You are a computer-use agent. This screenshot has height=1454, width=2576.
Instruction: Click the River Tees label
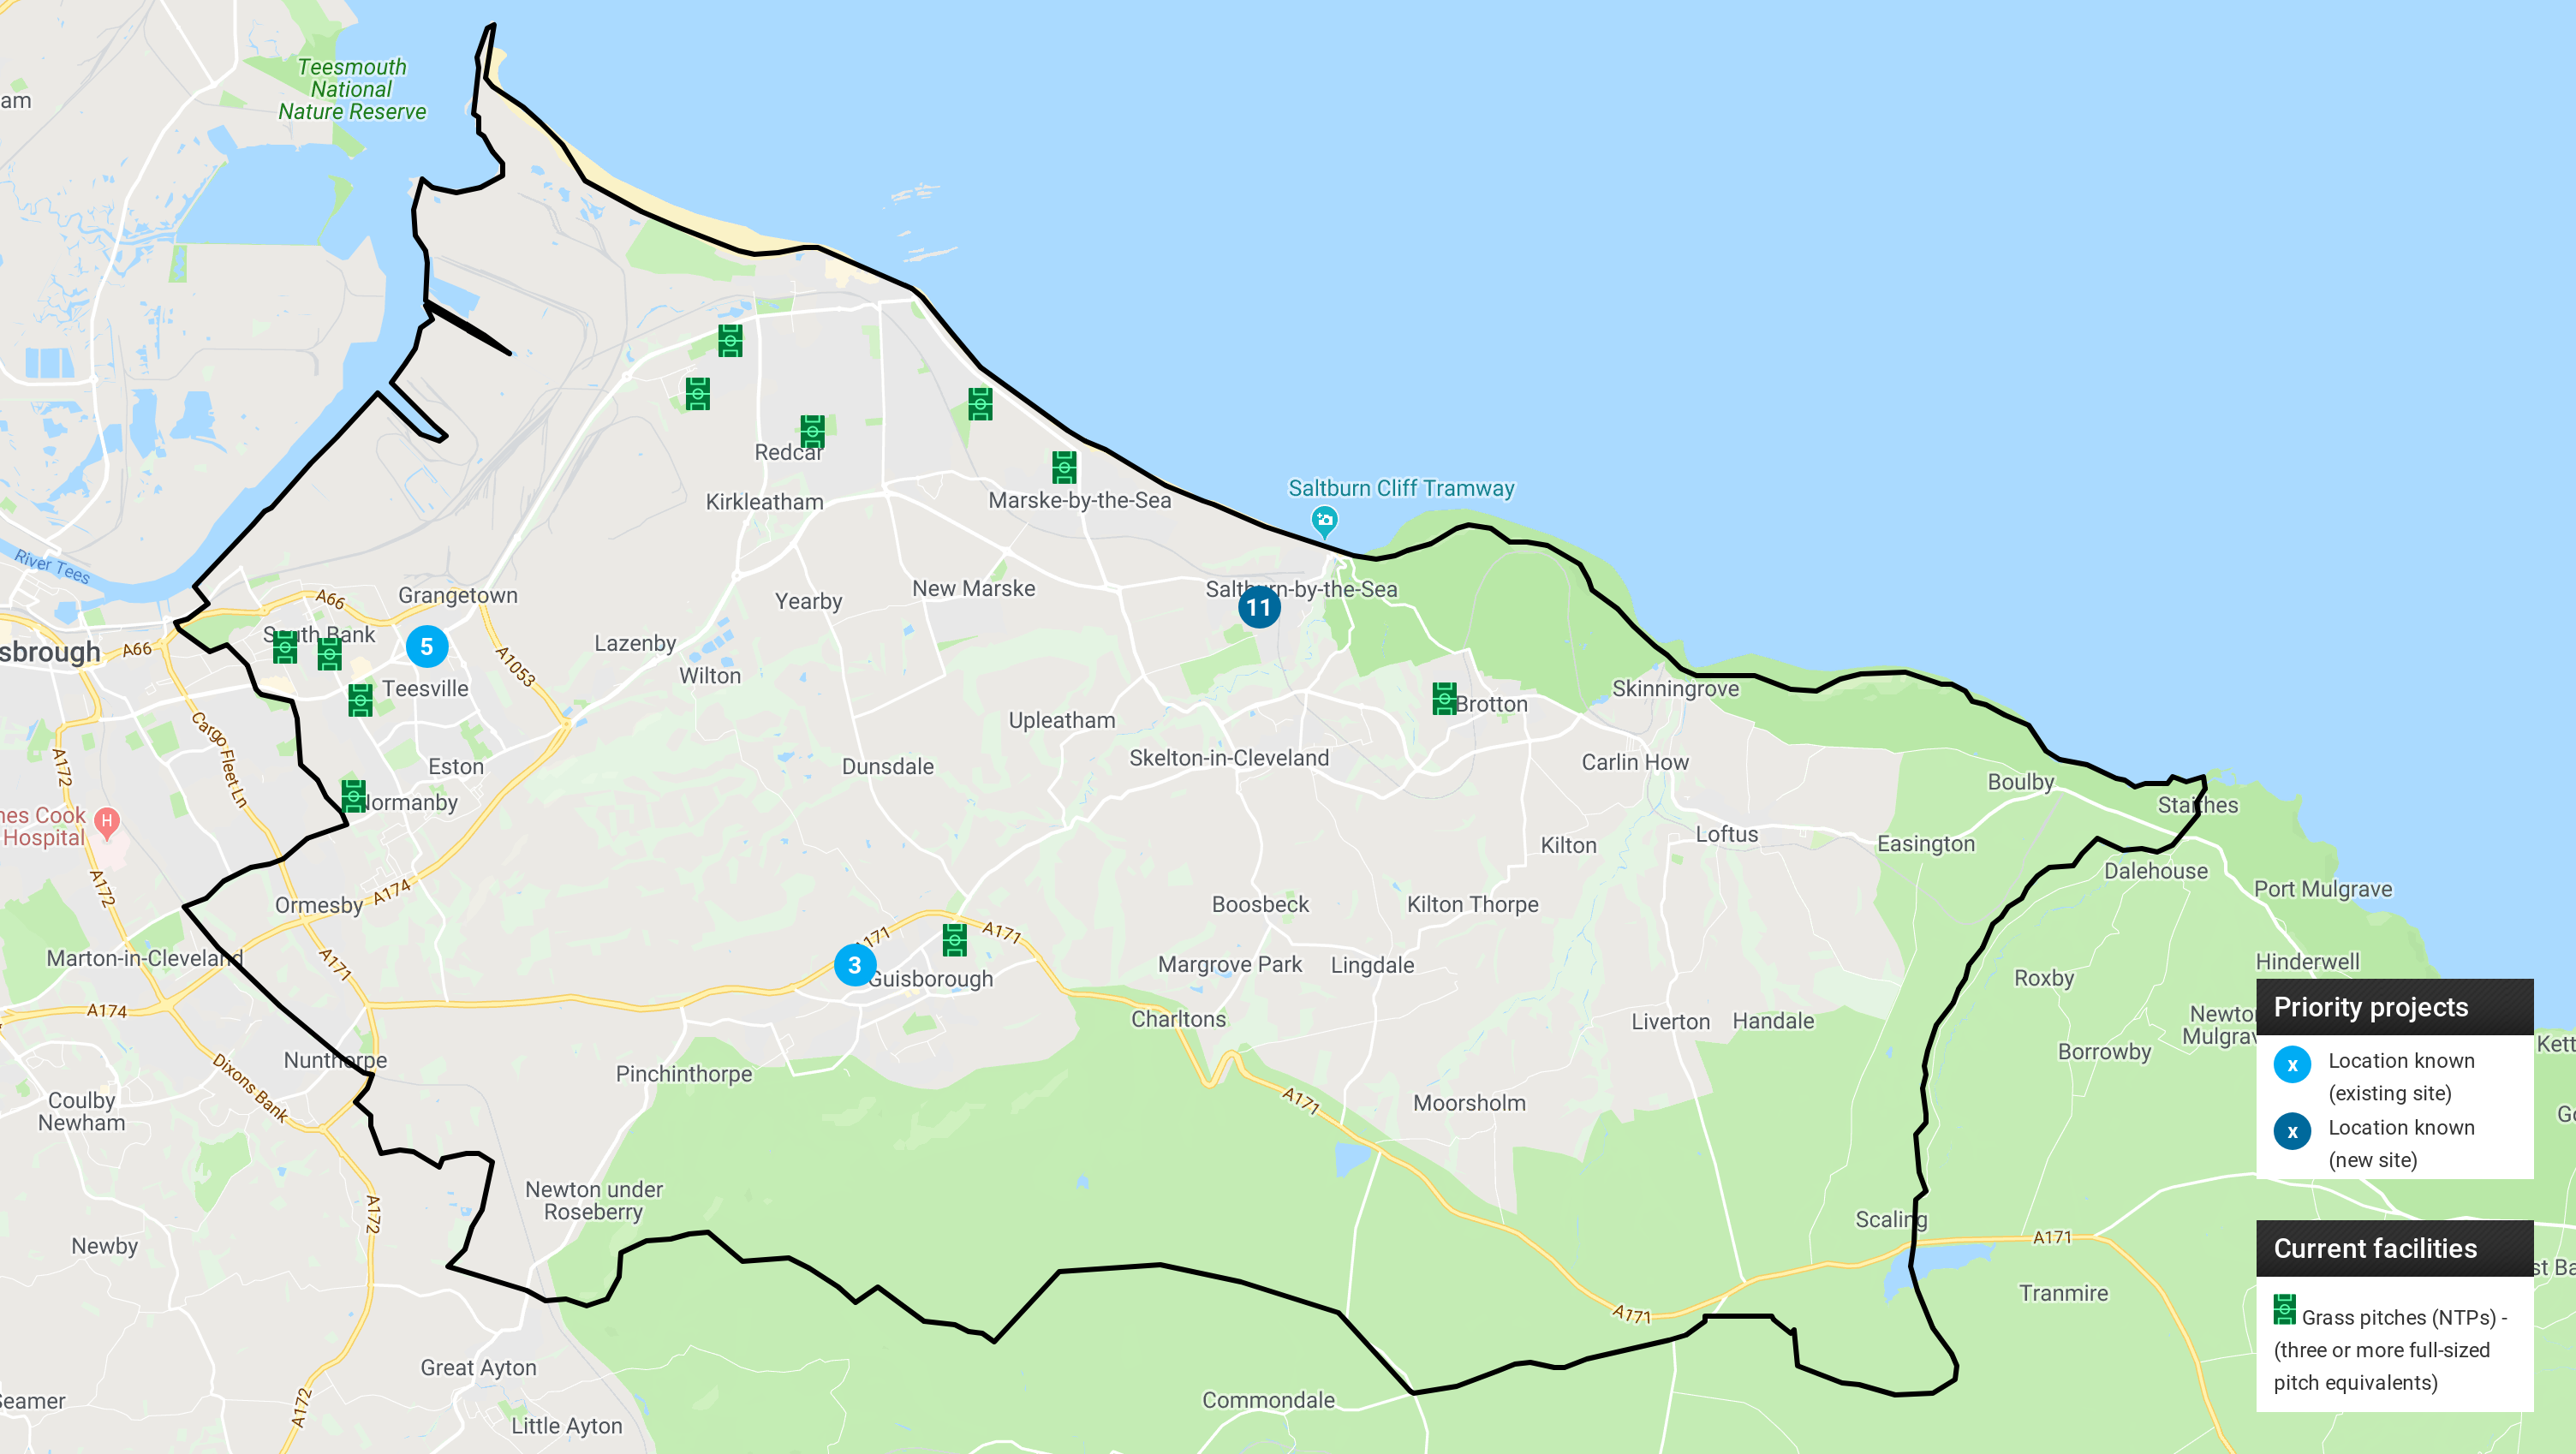coord(52,567)
